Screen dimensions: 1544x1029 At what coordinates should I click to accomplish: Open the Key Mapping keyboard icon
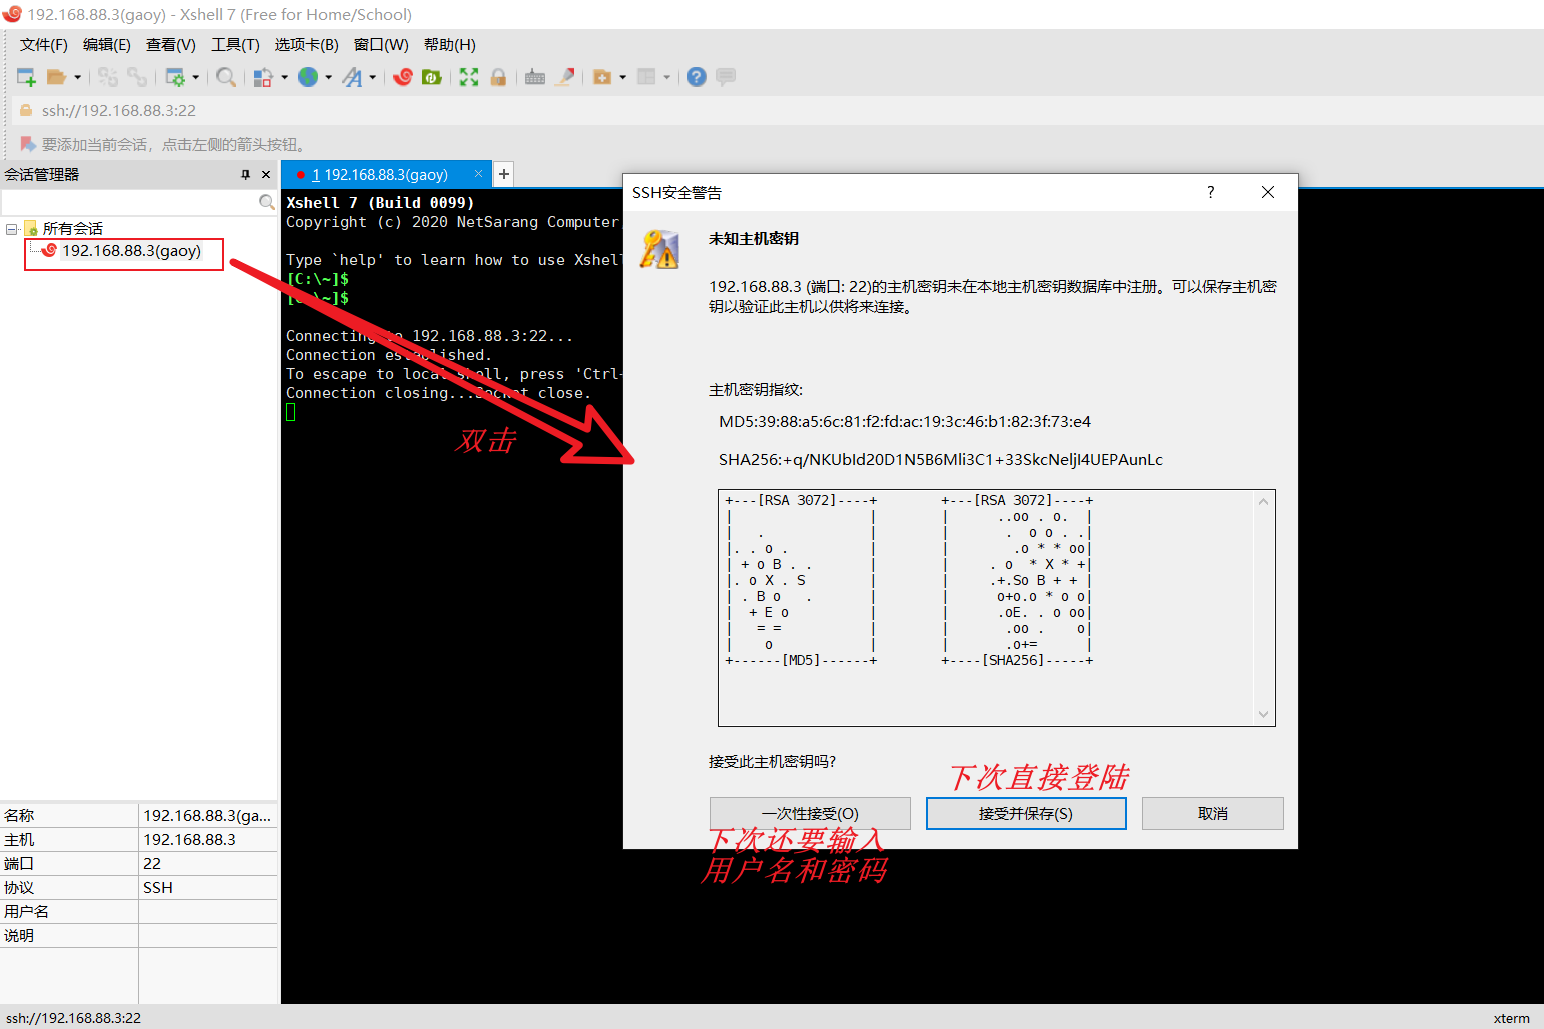coord(535,77)
